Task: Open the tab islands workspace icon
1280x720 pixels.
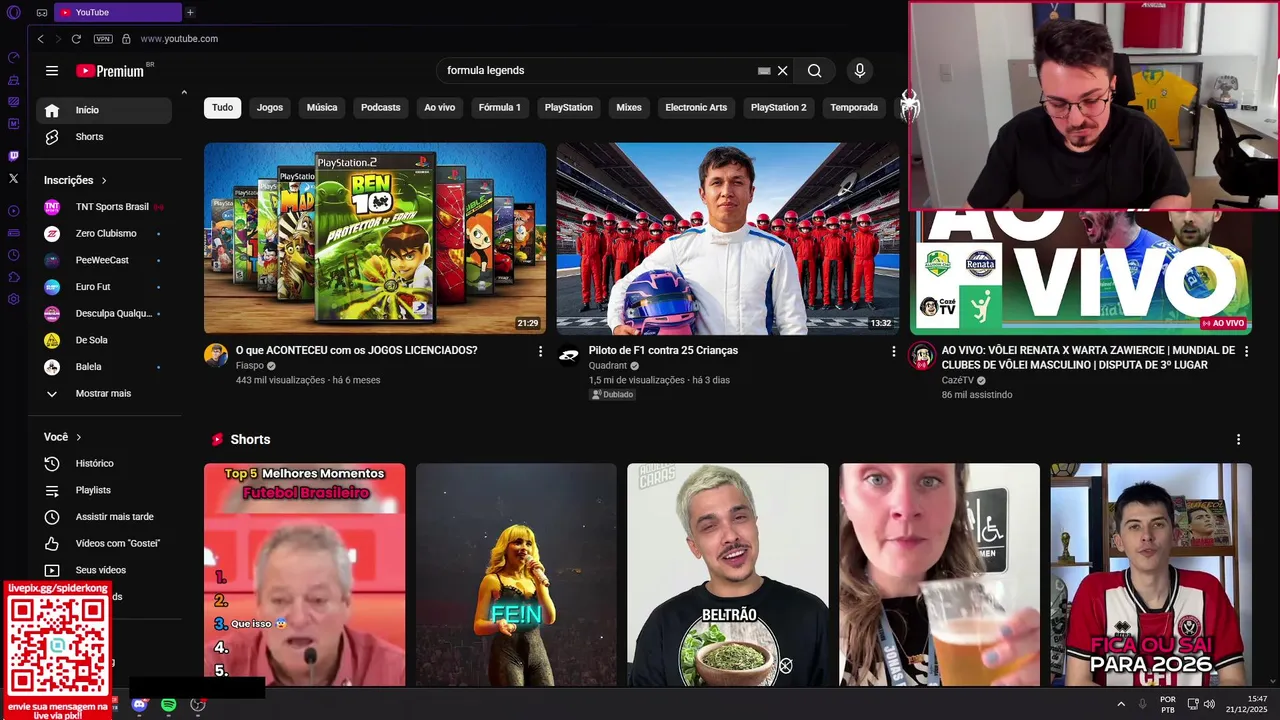Action: tap(42, 12)
